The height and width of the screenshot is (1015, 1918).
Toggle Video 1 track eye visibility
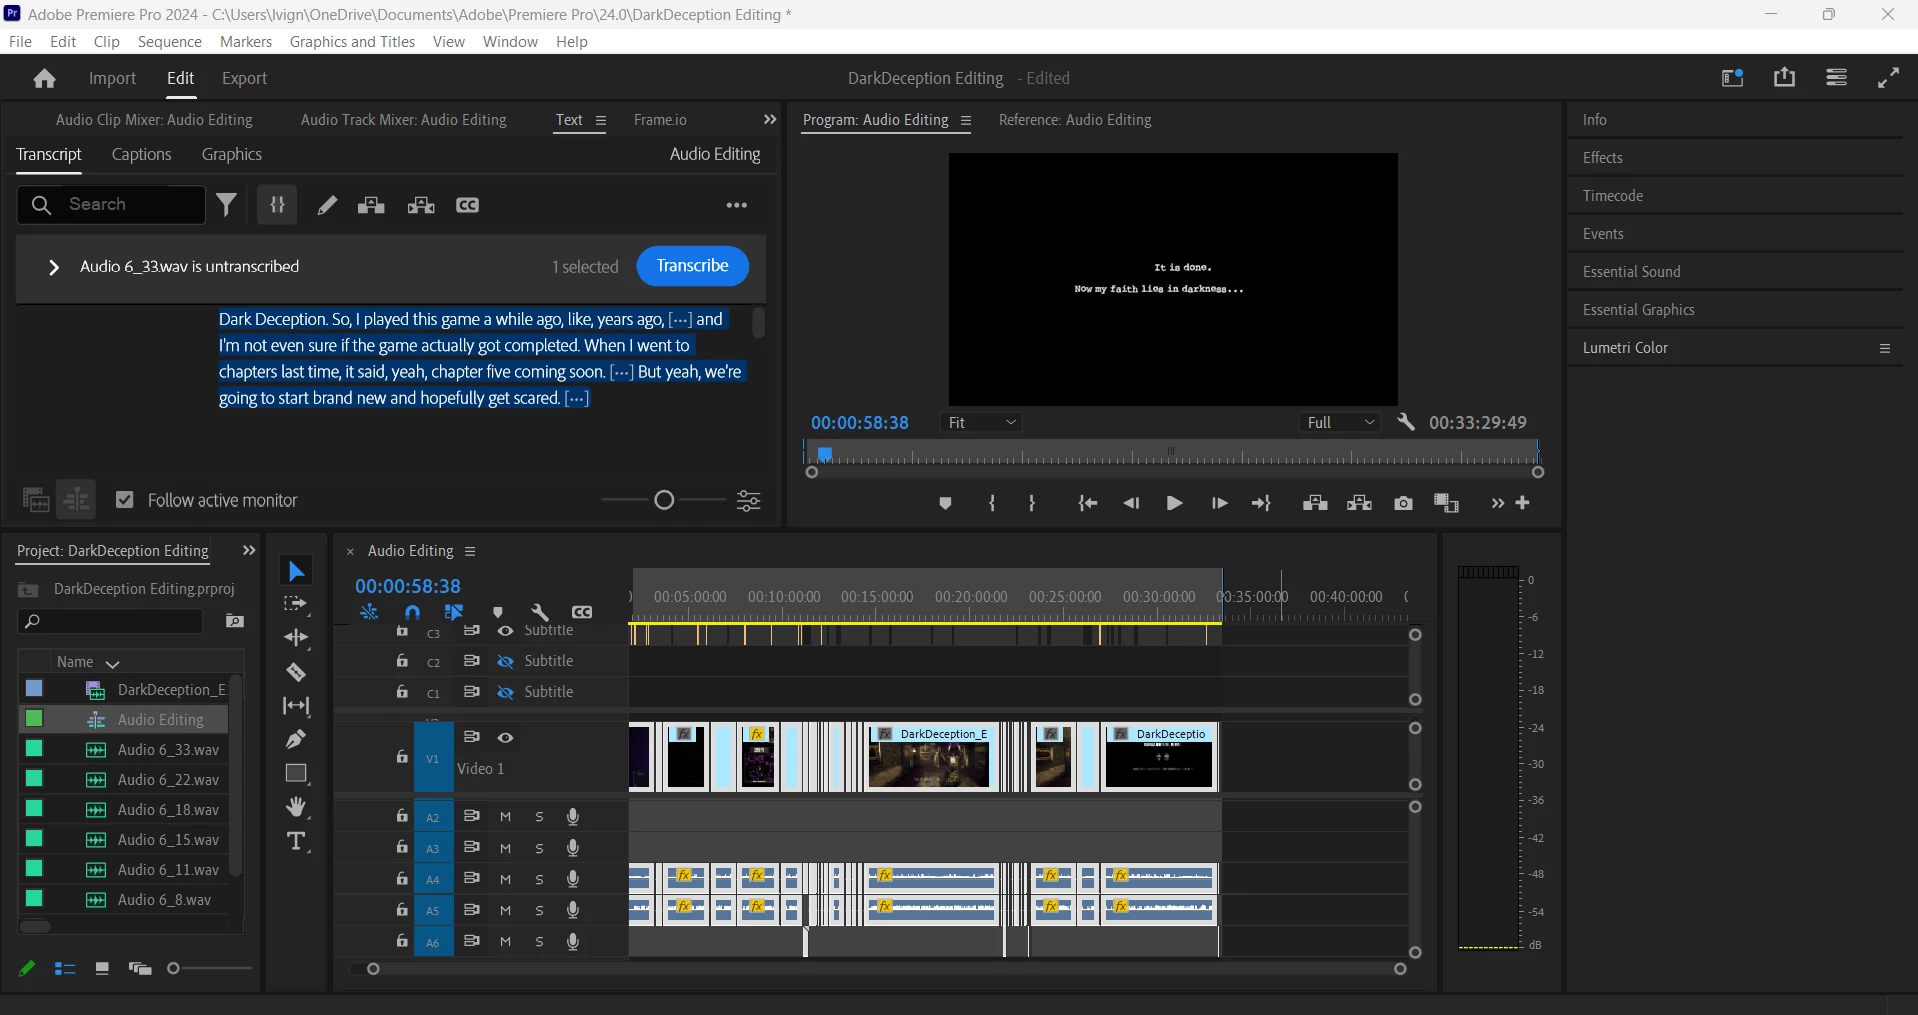tap(506, 738)
